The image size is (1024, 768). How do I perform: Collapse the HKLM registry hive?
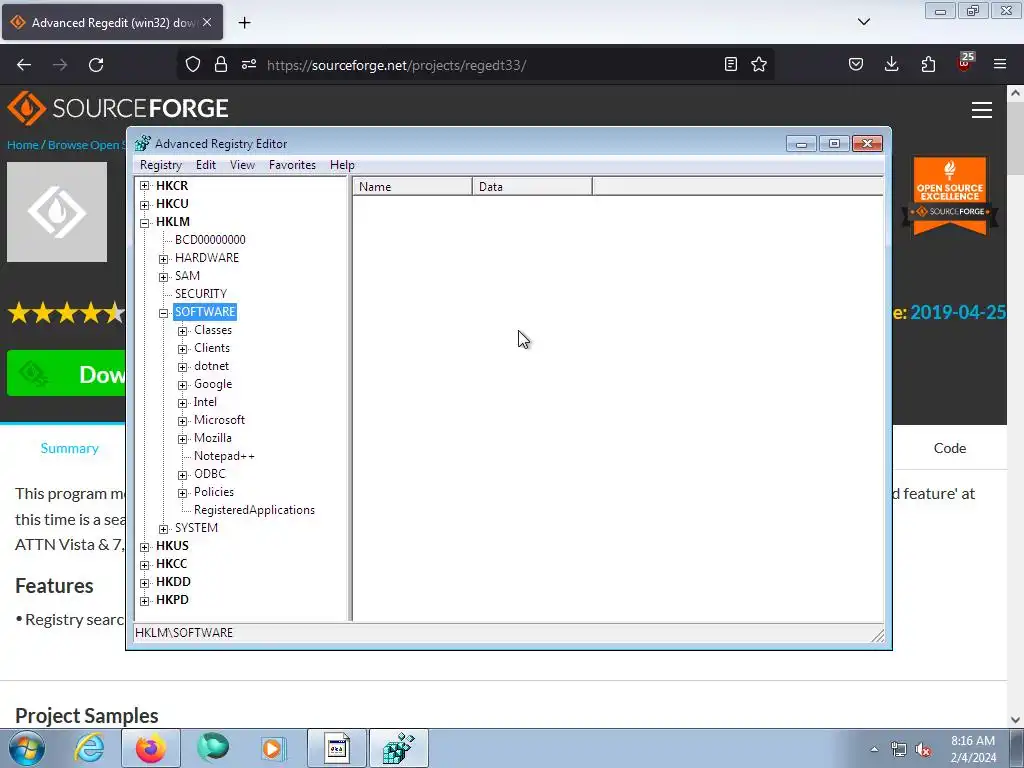(144, 223)
